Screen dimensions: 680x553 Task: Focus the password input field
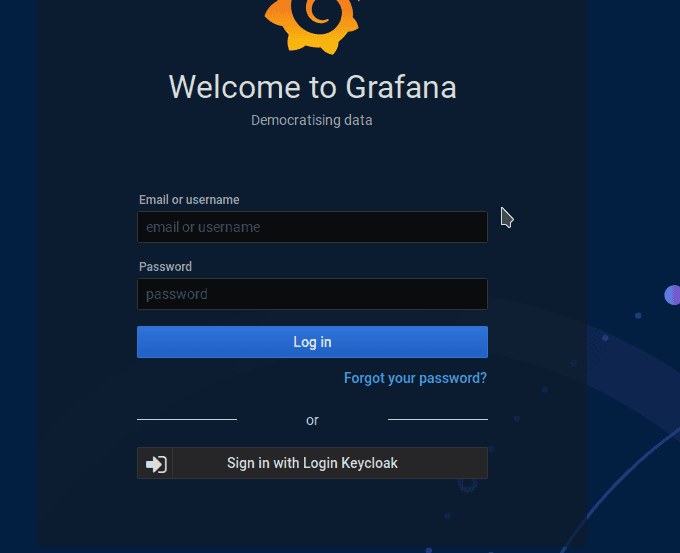pos(312,294)
